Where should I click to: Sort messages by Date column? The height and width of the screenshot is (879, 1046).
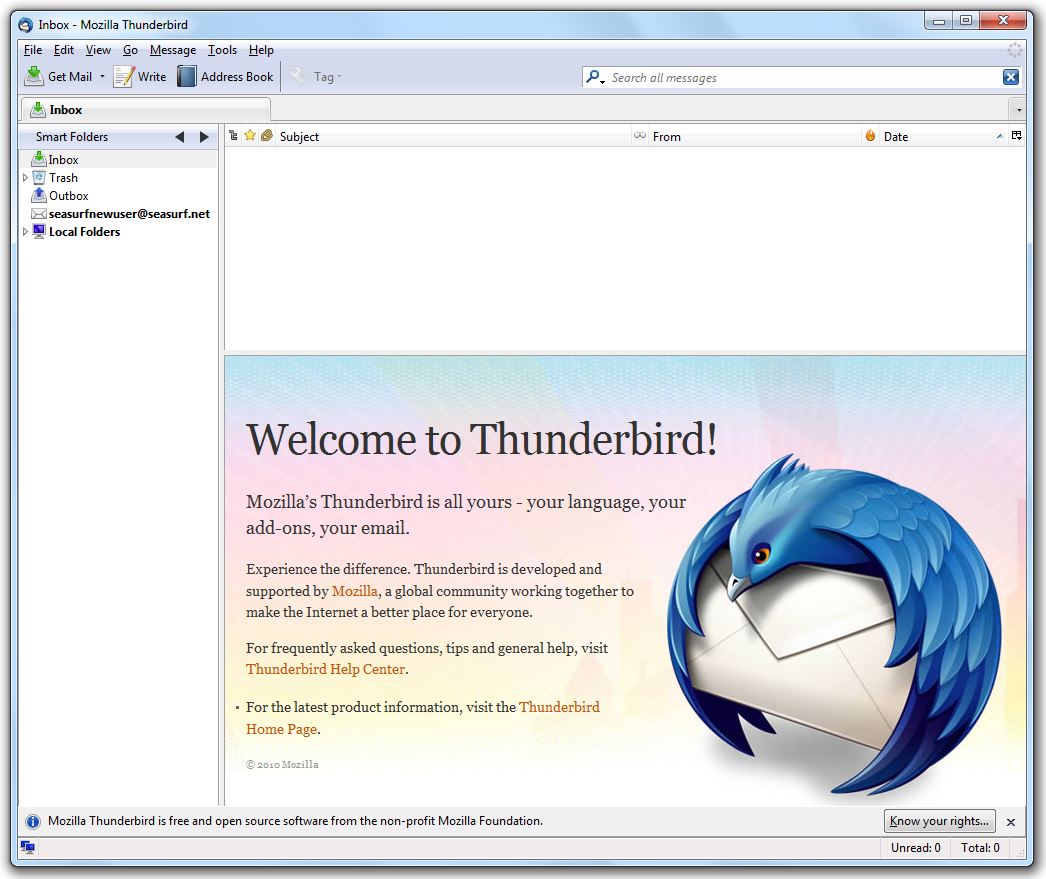(943, 137)
